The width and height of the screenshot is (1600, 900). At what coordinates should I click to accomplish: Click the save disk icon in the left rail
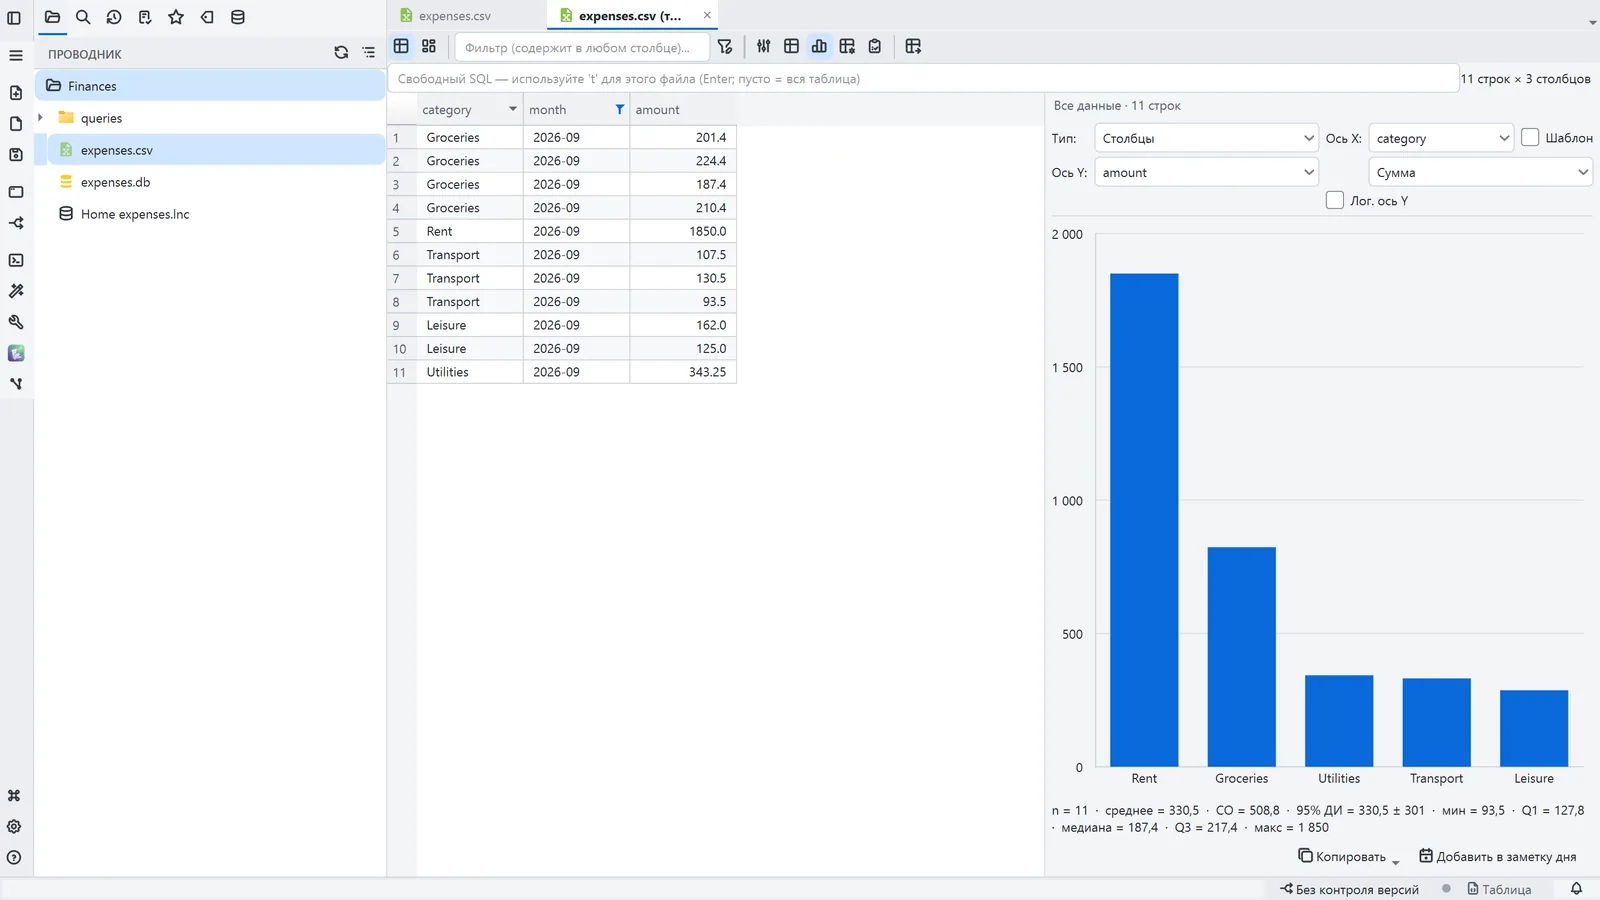(16, 155)
